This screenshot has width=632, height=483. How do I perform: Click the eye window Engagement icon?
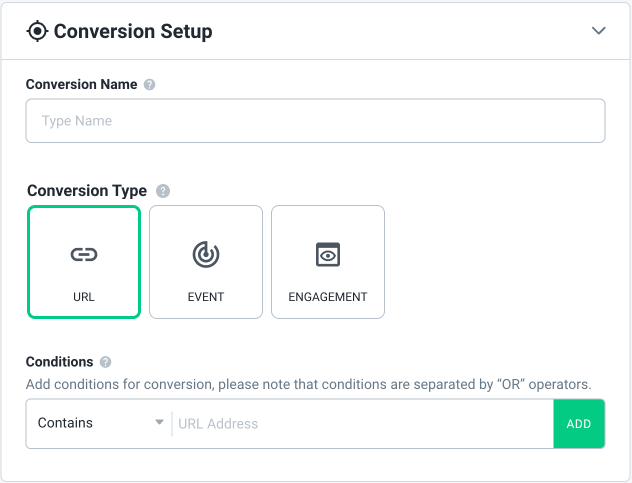(x=328, y=255)
